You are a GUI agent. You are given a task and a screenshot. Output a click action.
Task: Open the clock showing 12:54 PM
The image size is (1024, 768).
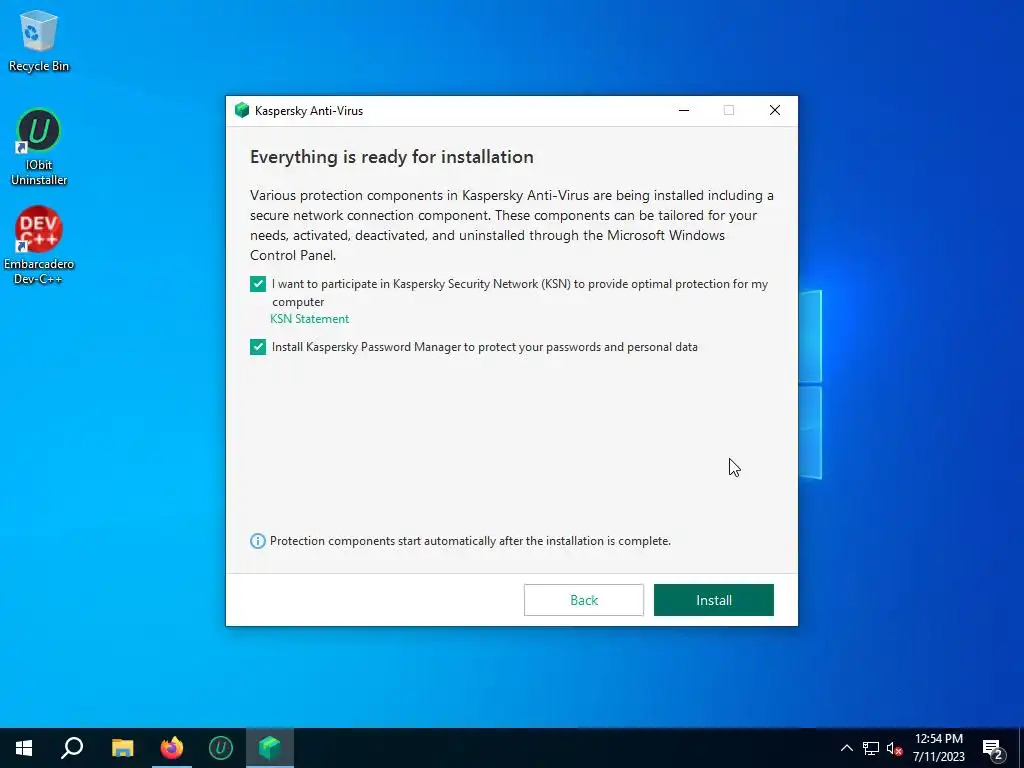938,748
